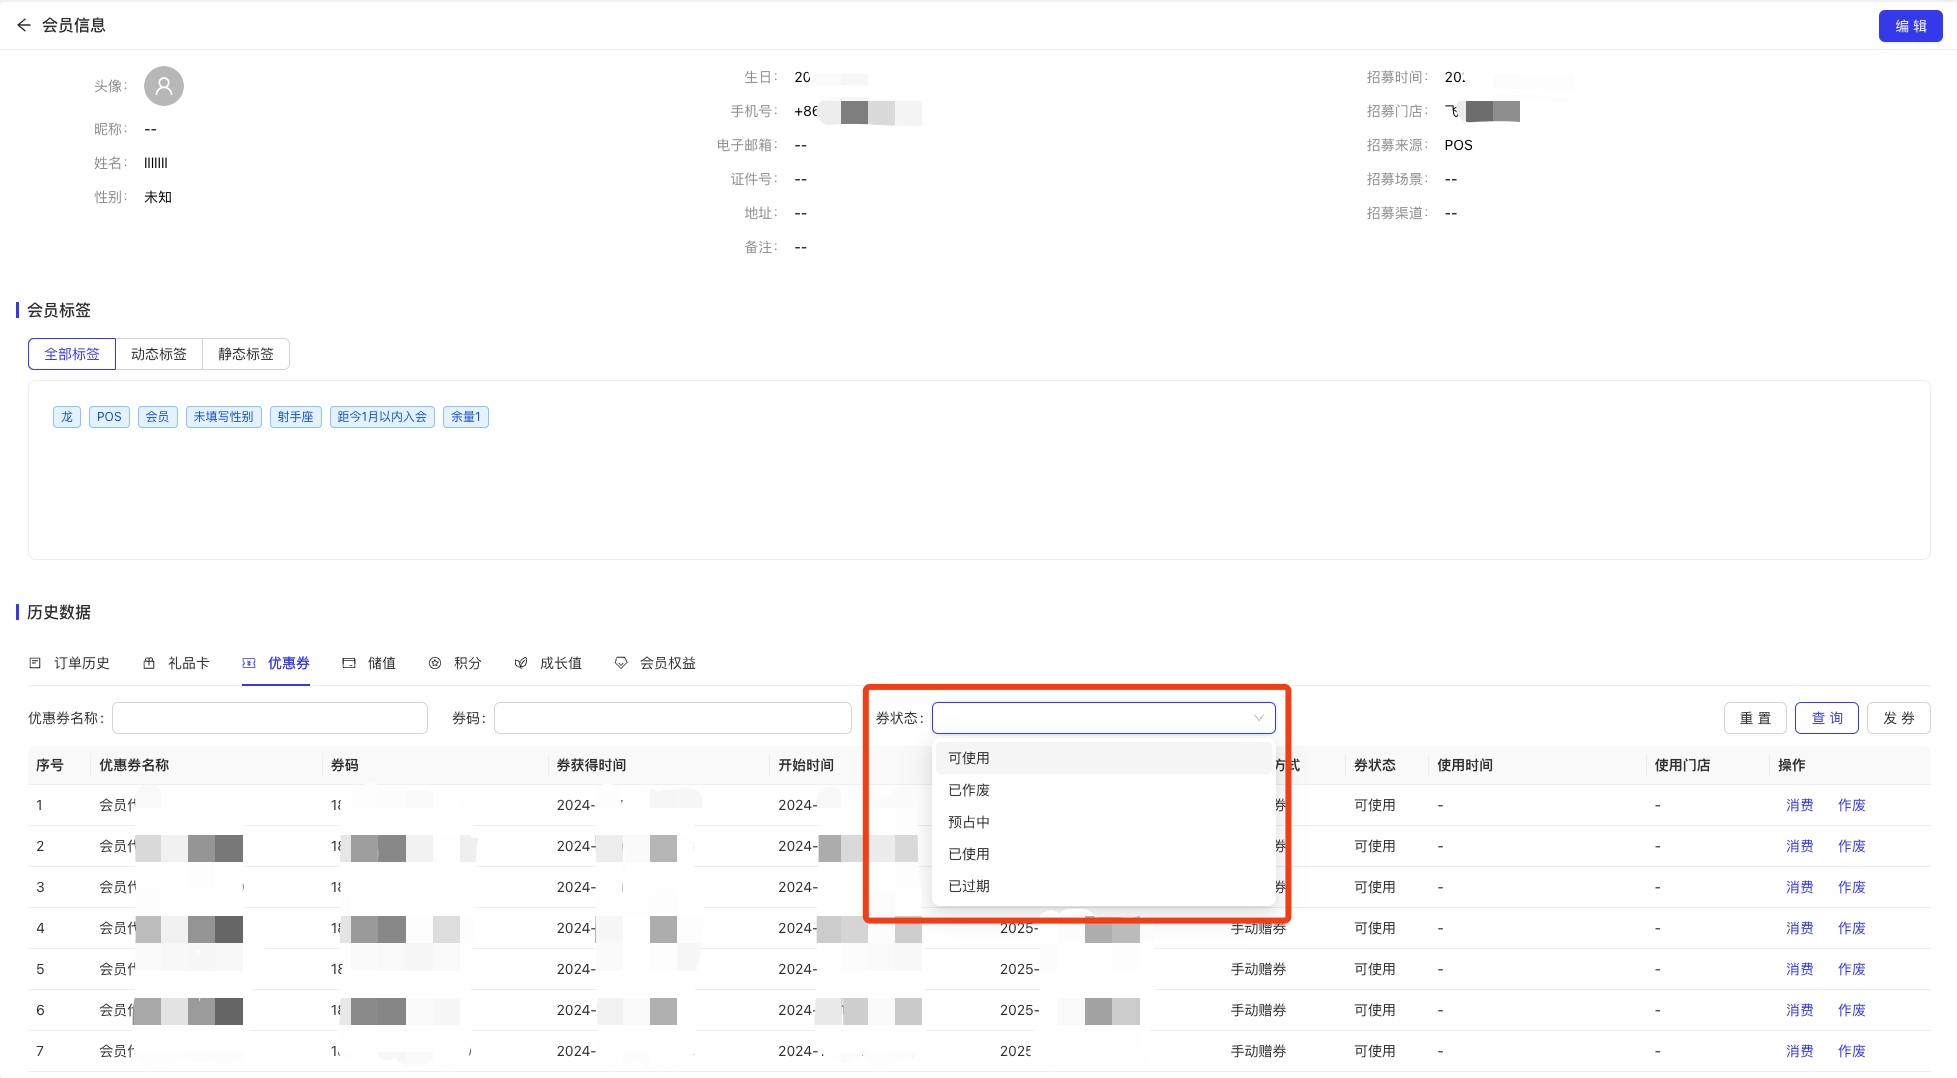The image size is (1957, 1078).
Task: Click the 会员 member tag
Action: click(158, 417)
